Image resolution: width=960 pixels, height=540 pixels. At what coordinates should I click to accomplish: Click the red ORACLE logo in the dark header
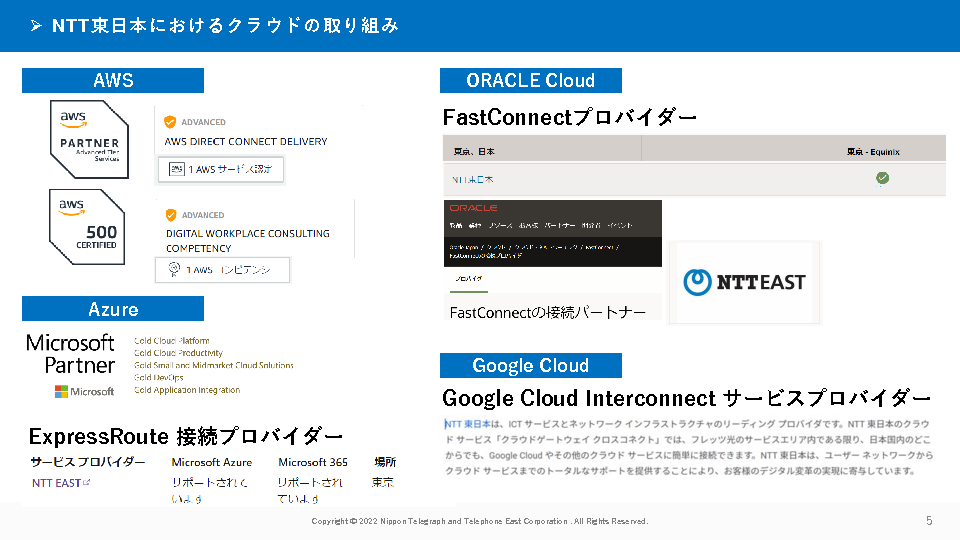click(x=473, y=208)
